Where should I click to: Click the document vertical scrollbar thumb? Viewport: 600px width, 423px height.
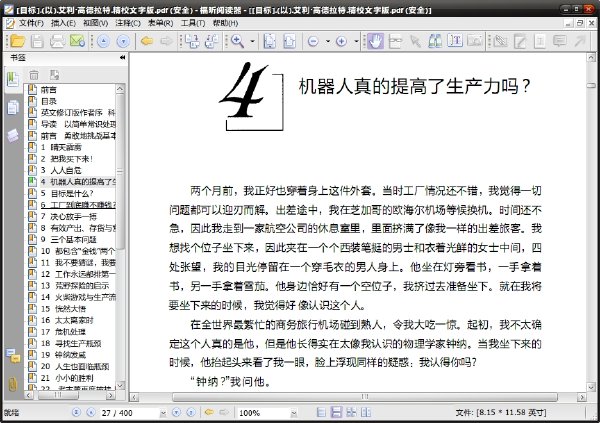[x=591, y=85]
